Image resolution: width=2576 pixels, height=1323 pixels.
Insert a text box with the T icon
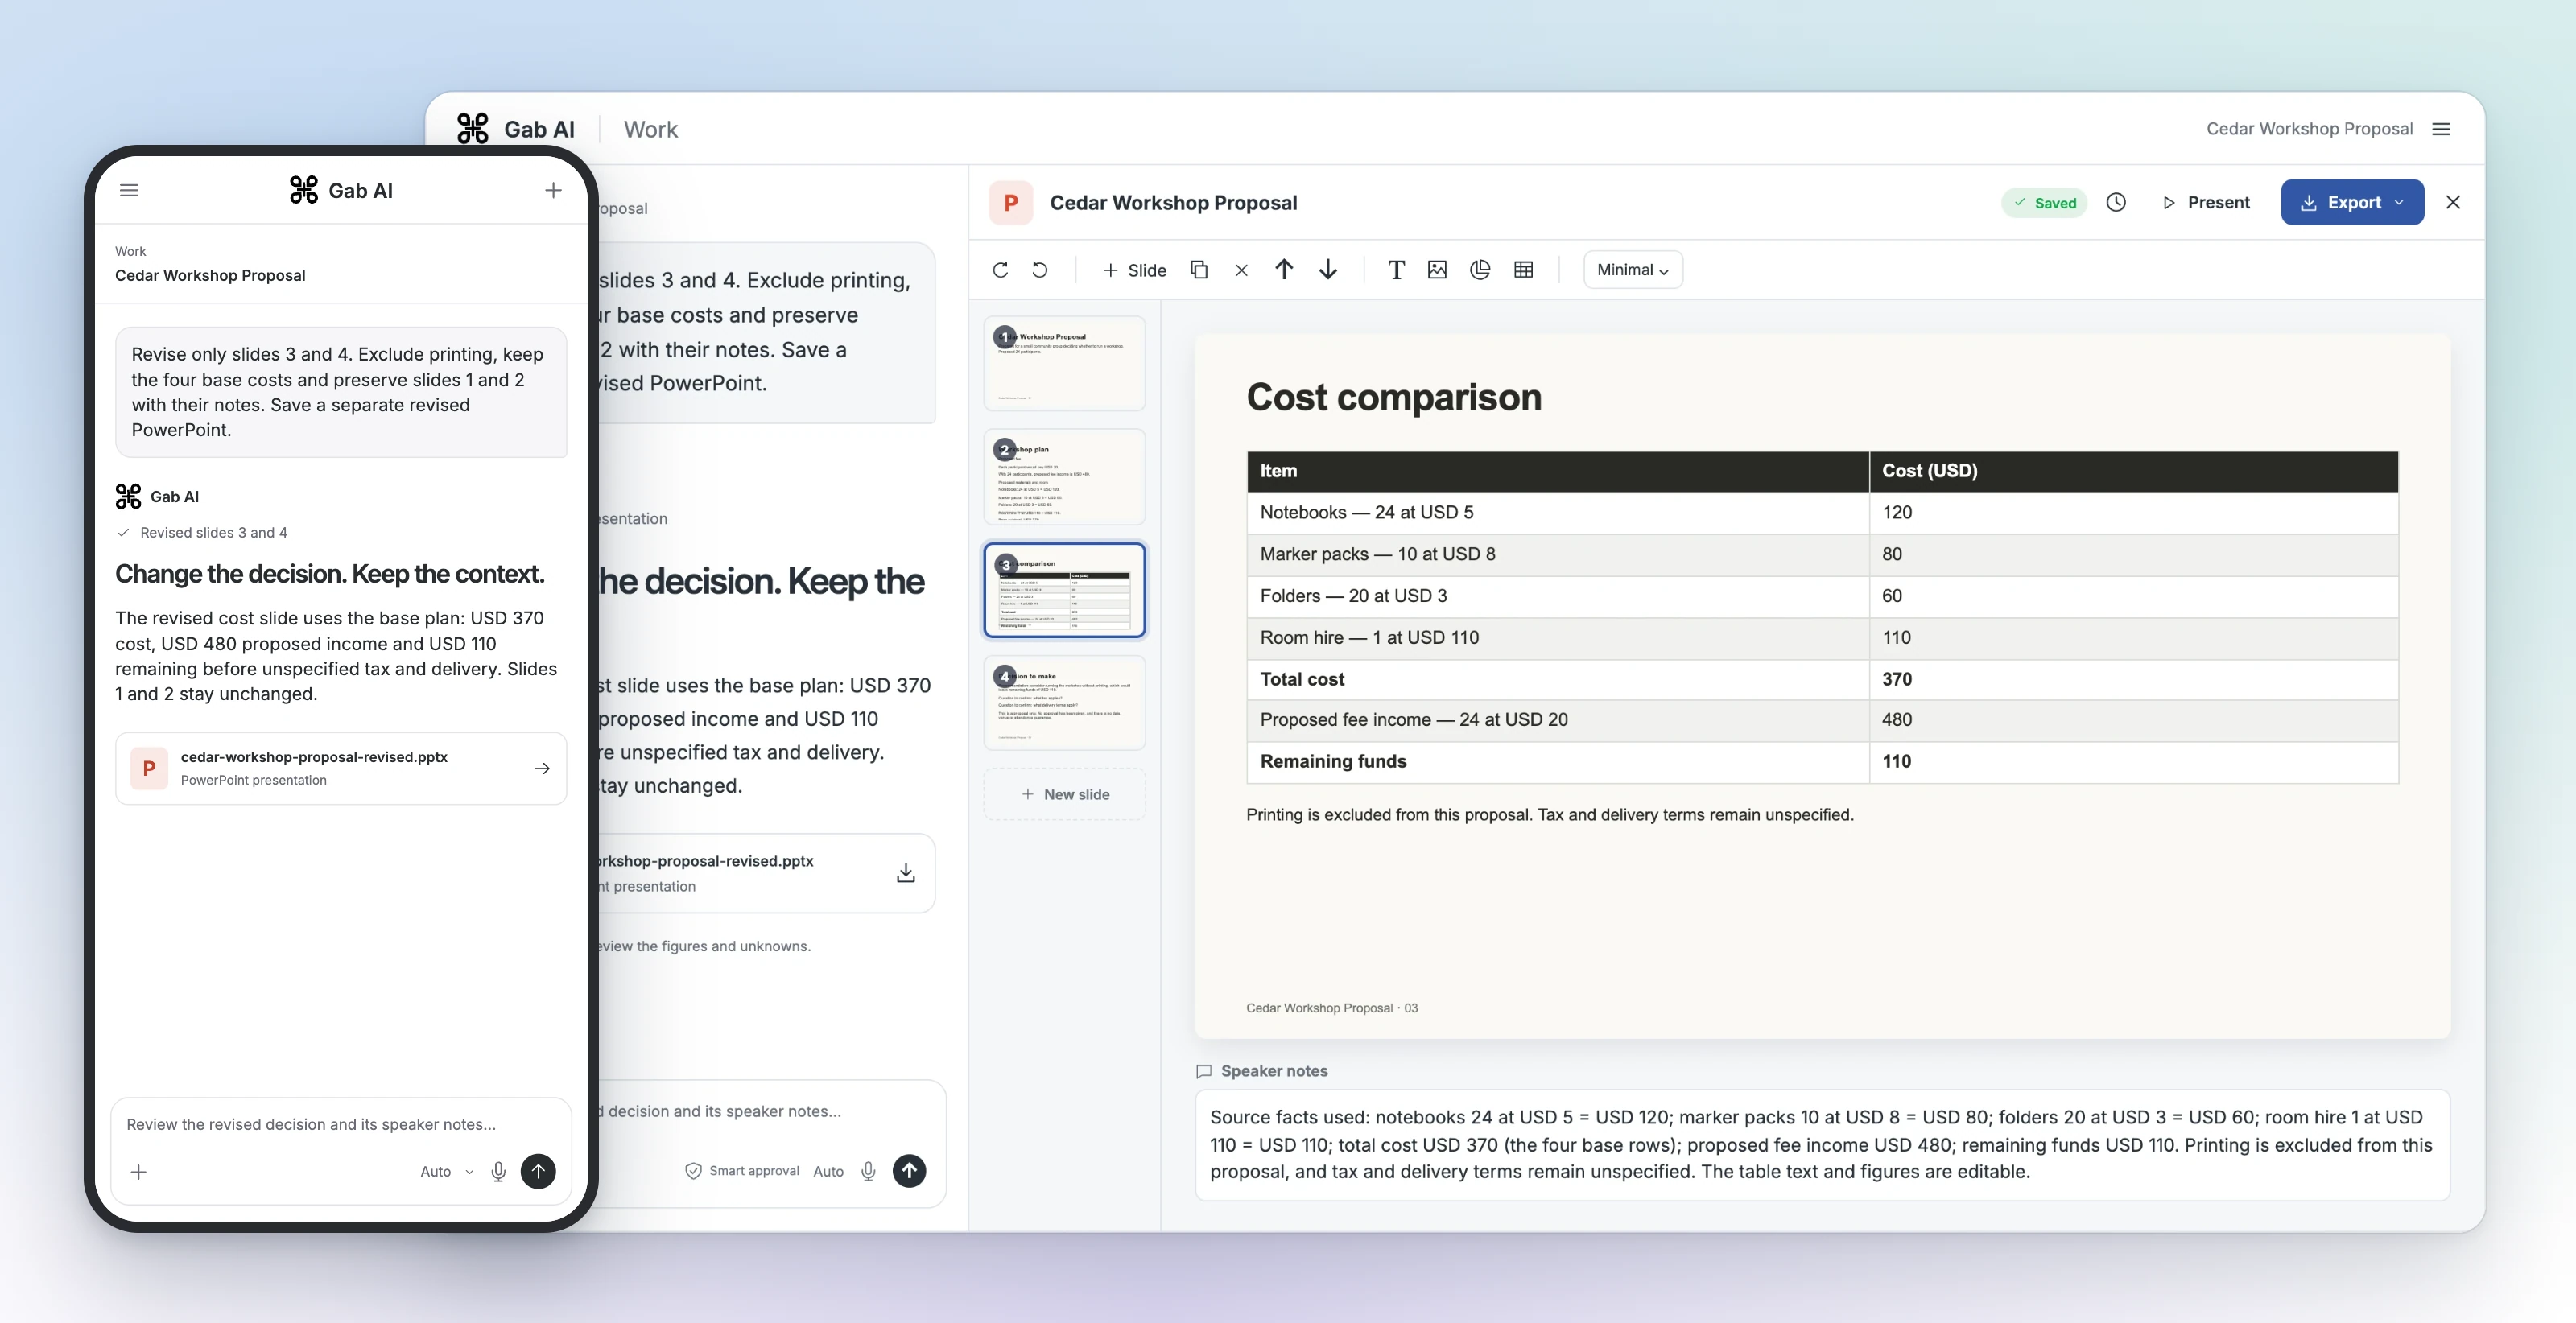(1396, 270)
